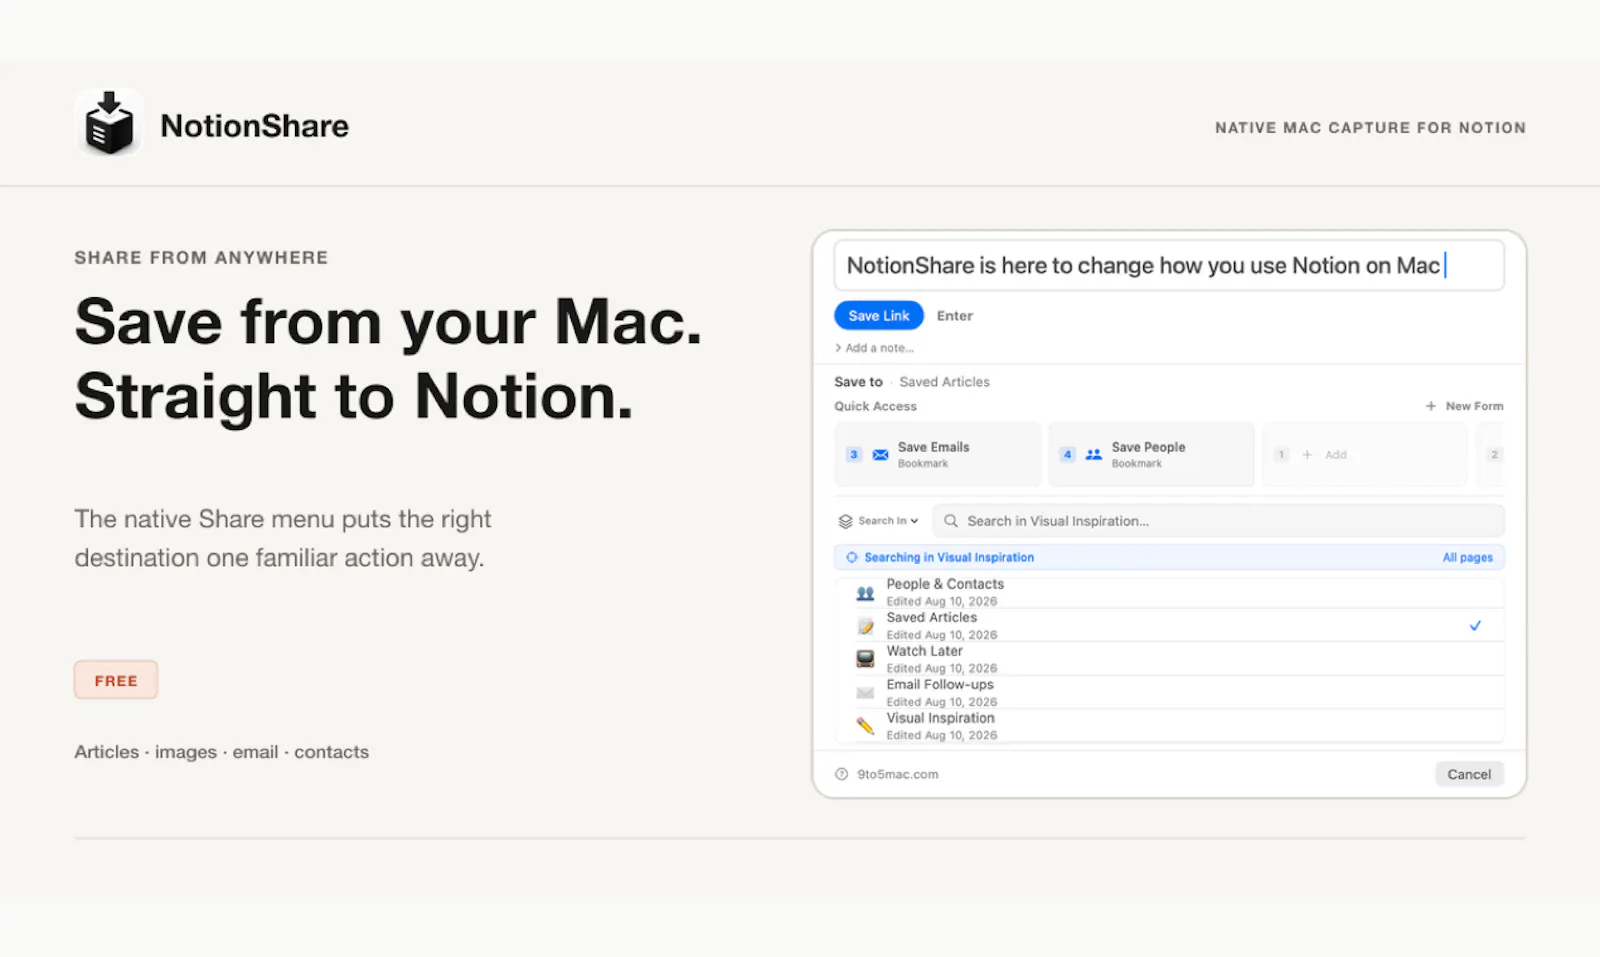Click the number 4 shortcut badge

1067,455
